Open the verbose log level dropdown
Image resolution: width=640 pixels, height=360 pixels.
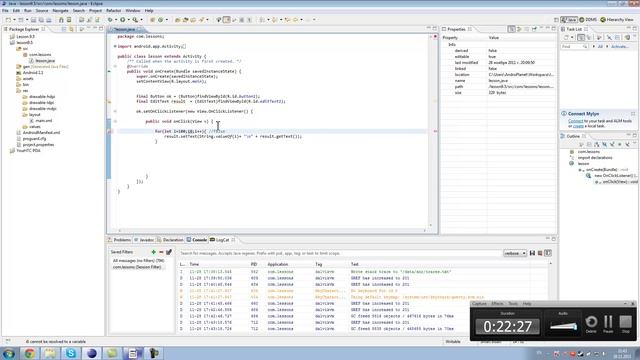[x=515, y=253]
